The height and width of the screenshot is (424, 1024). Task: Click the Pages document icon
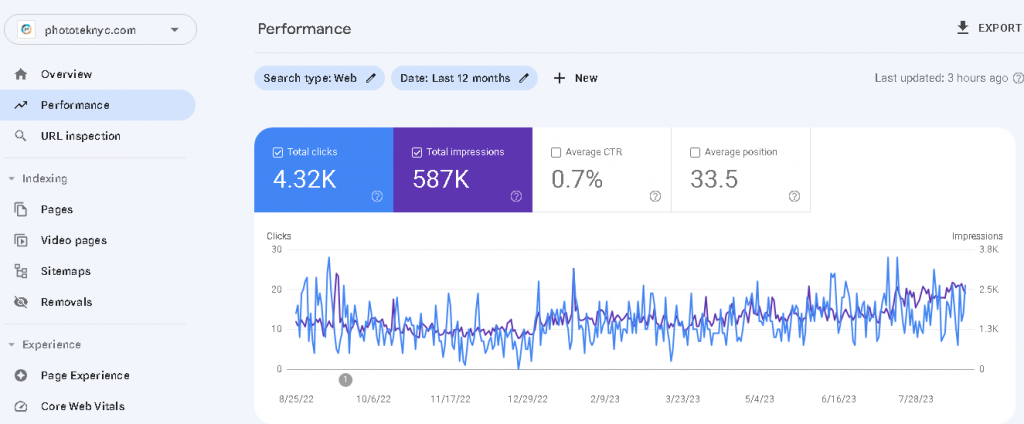(21, 210)
